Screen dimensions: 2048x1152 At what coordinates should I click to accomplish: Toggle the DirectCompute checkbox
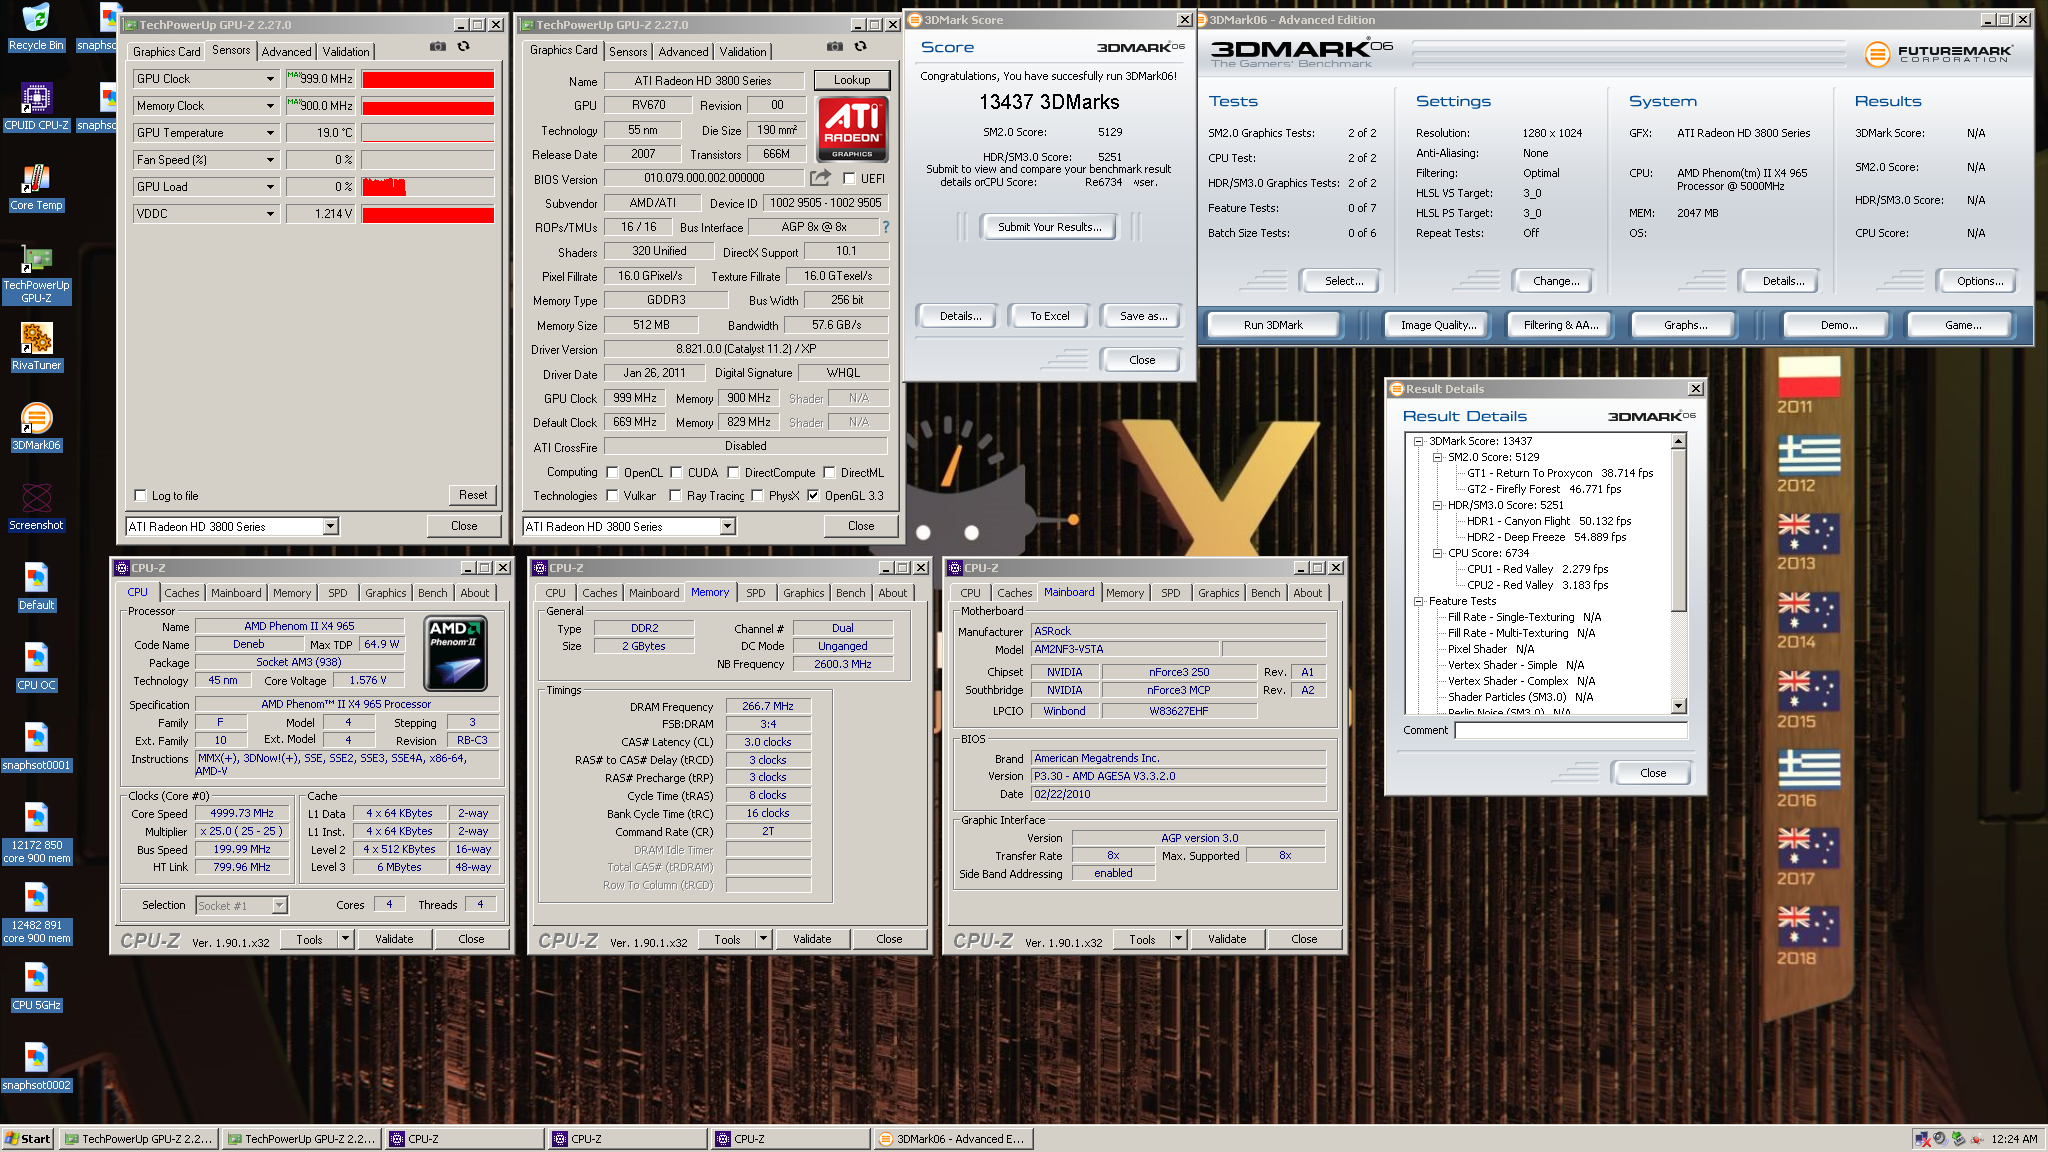tap(733, 473)
